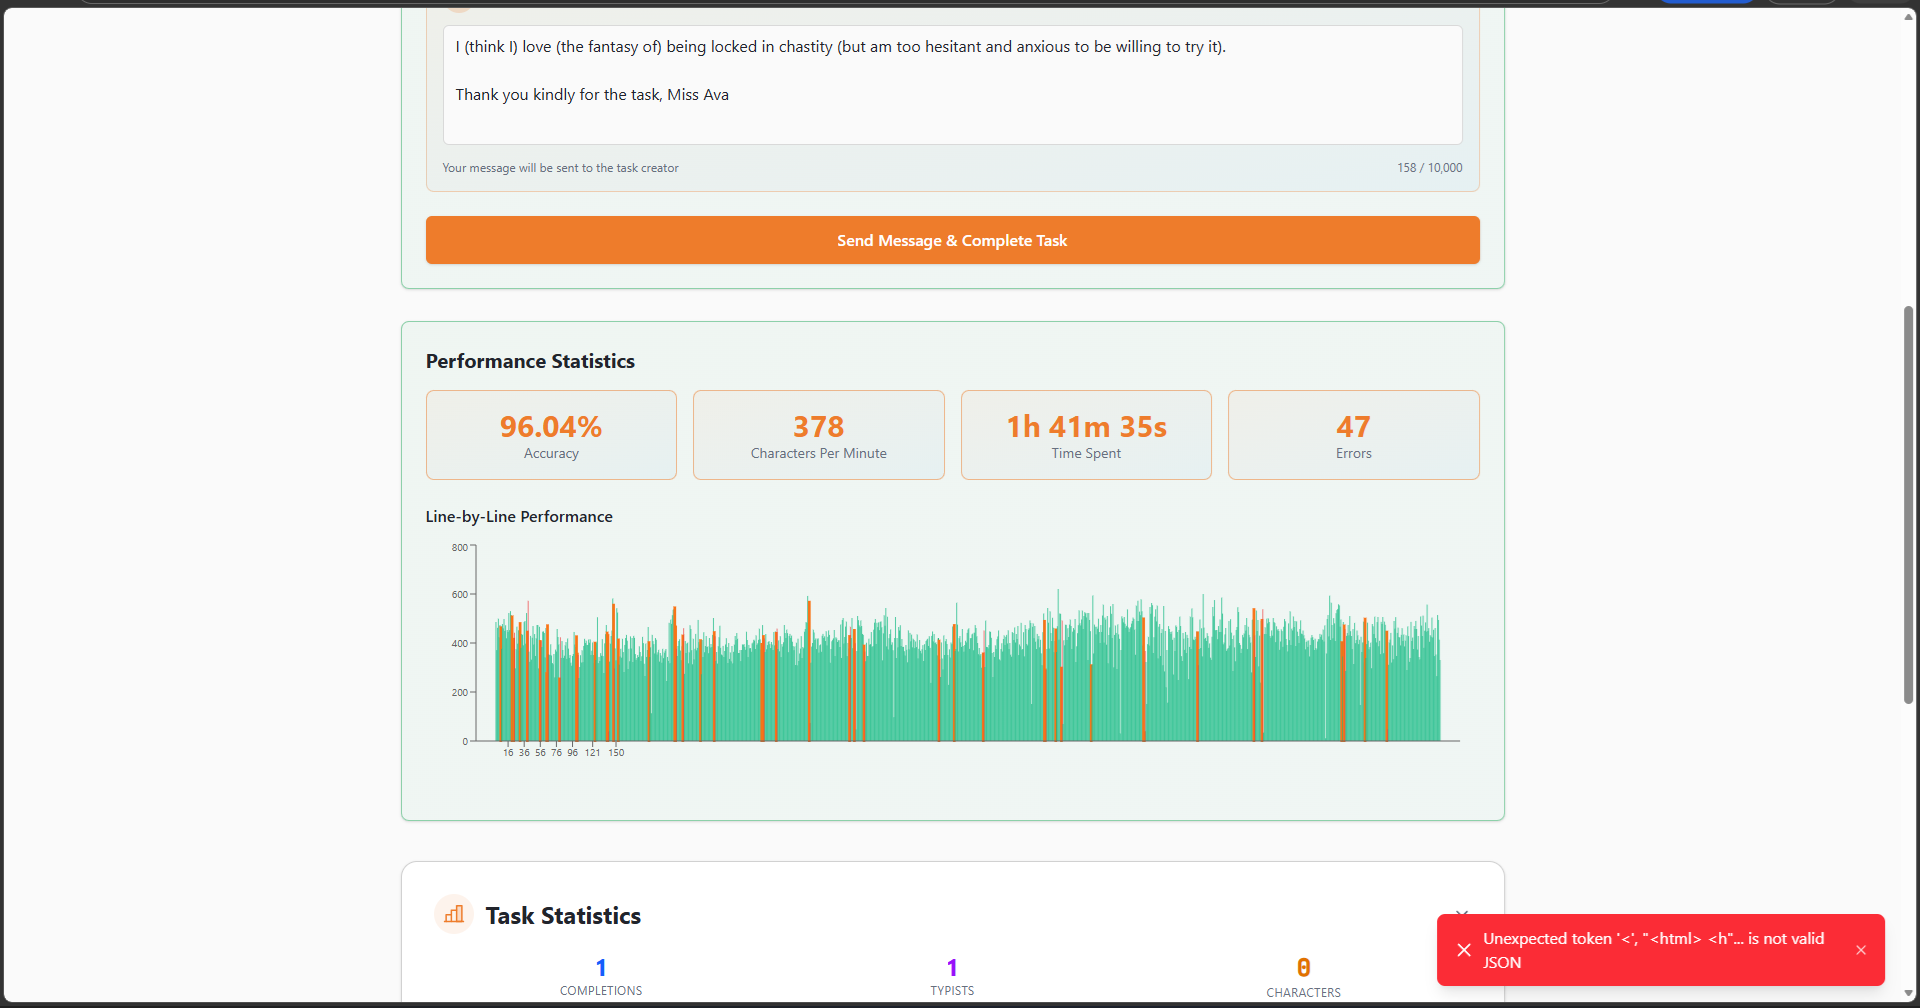Click the error icon in red toast
1920x1008 pixels.
1464,950
